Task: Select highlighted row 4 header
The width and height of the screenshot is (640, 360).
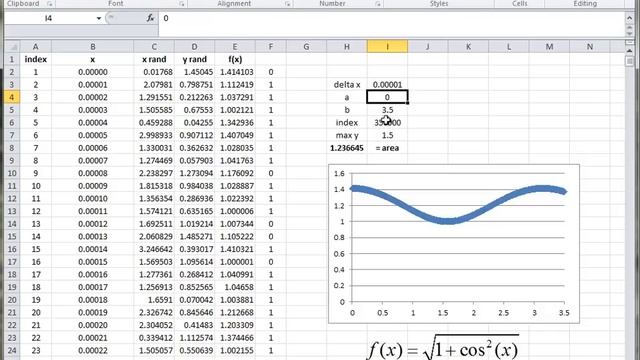Action: click(x=12, y=97)
